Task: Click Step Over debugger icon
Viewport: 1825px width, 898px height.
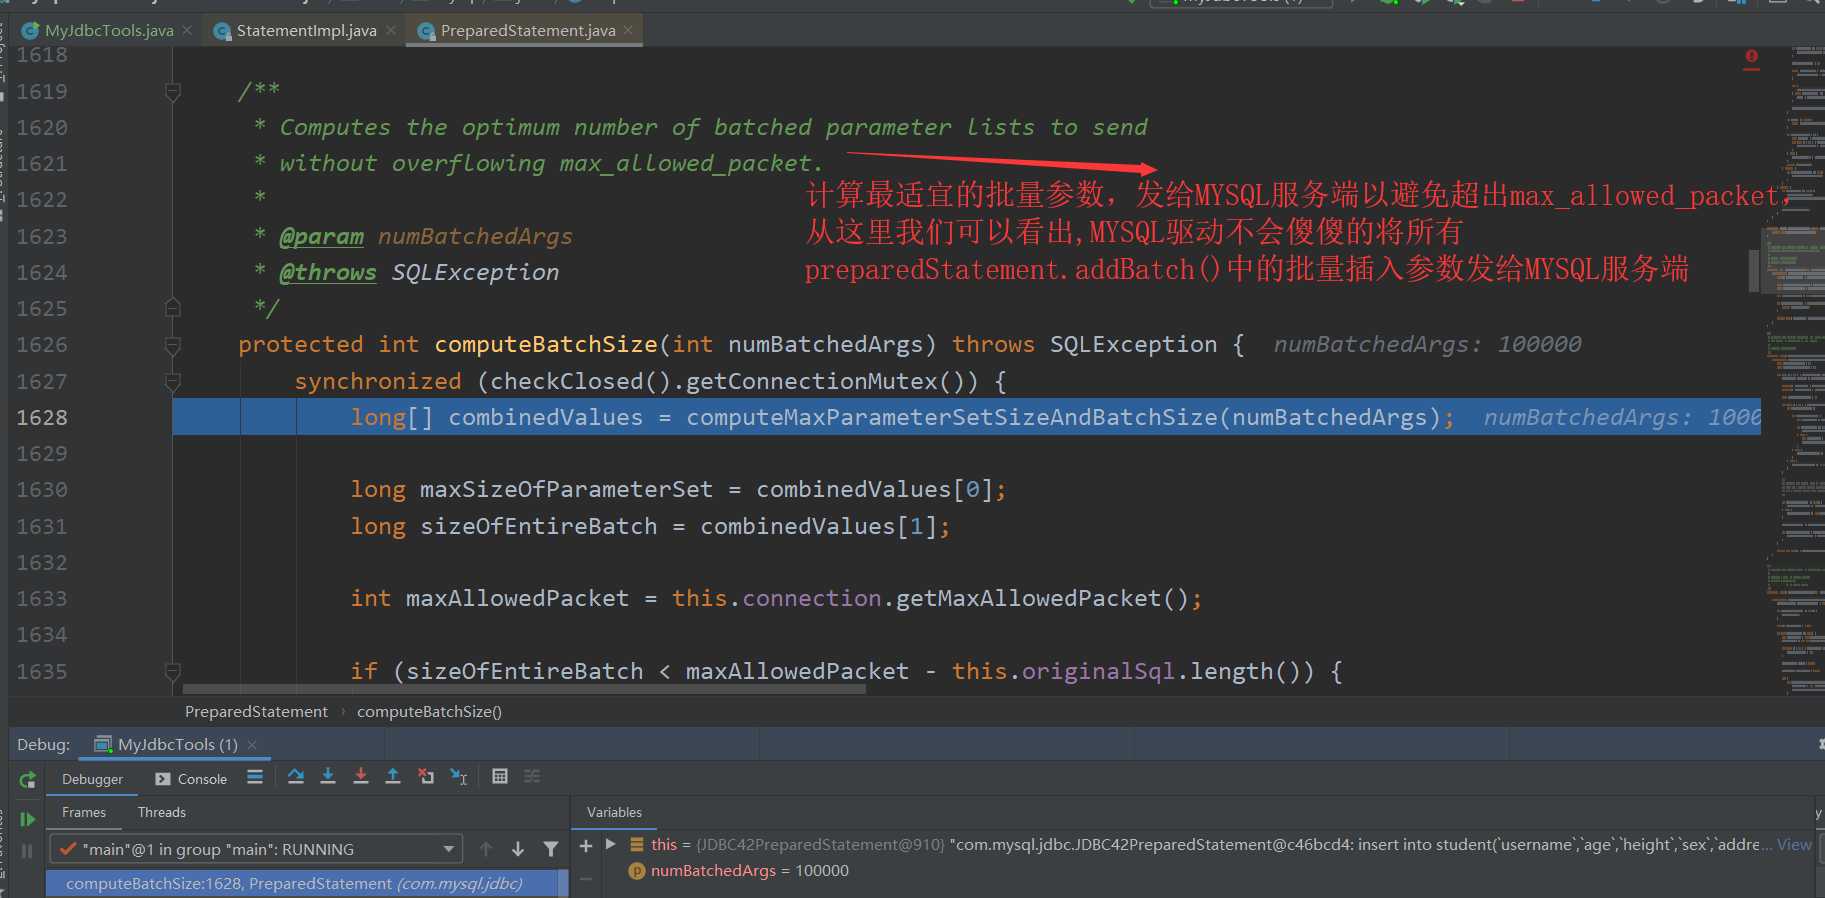Action: coord(296,777)
